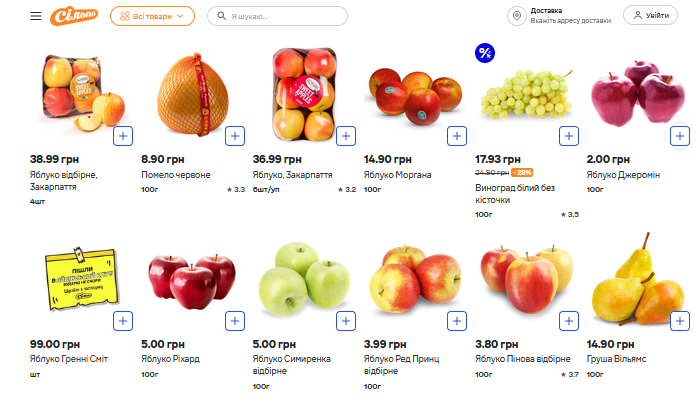
Task: Add Помело червоне to cart
Action: point(235,135)
